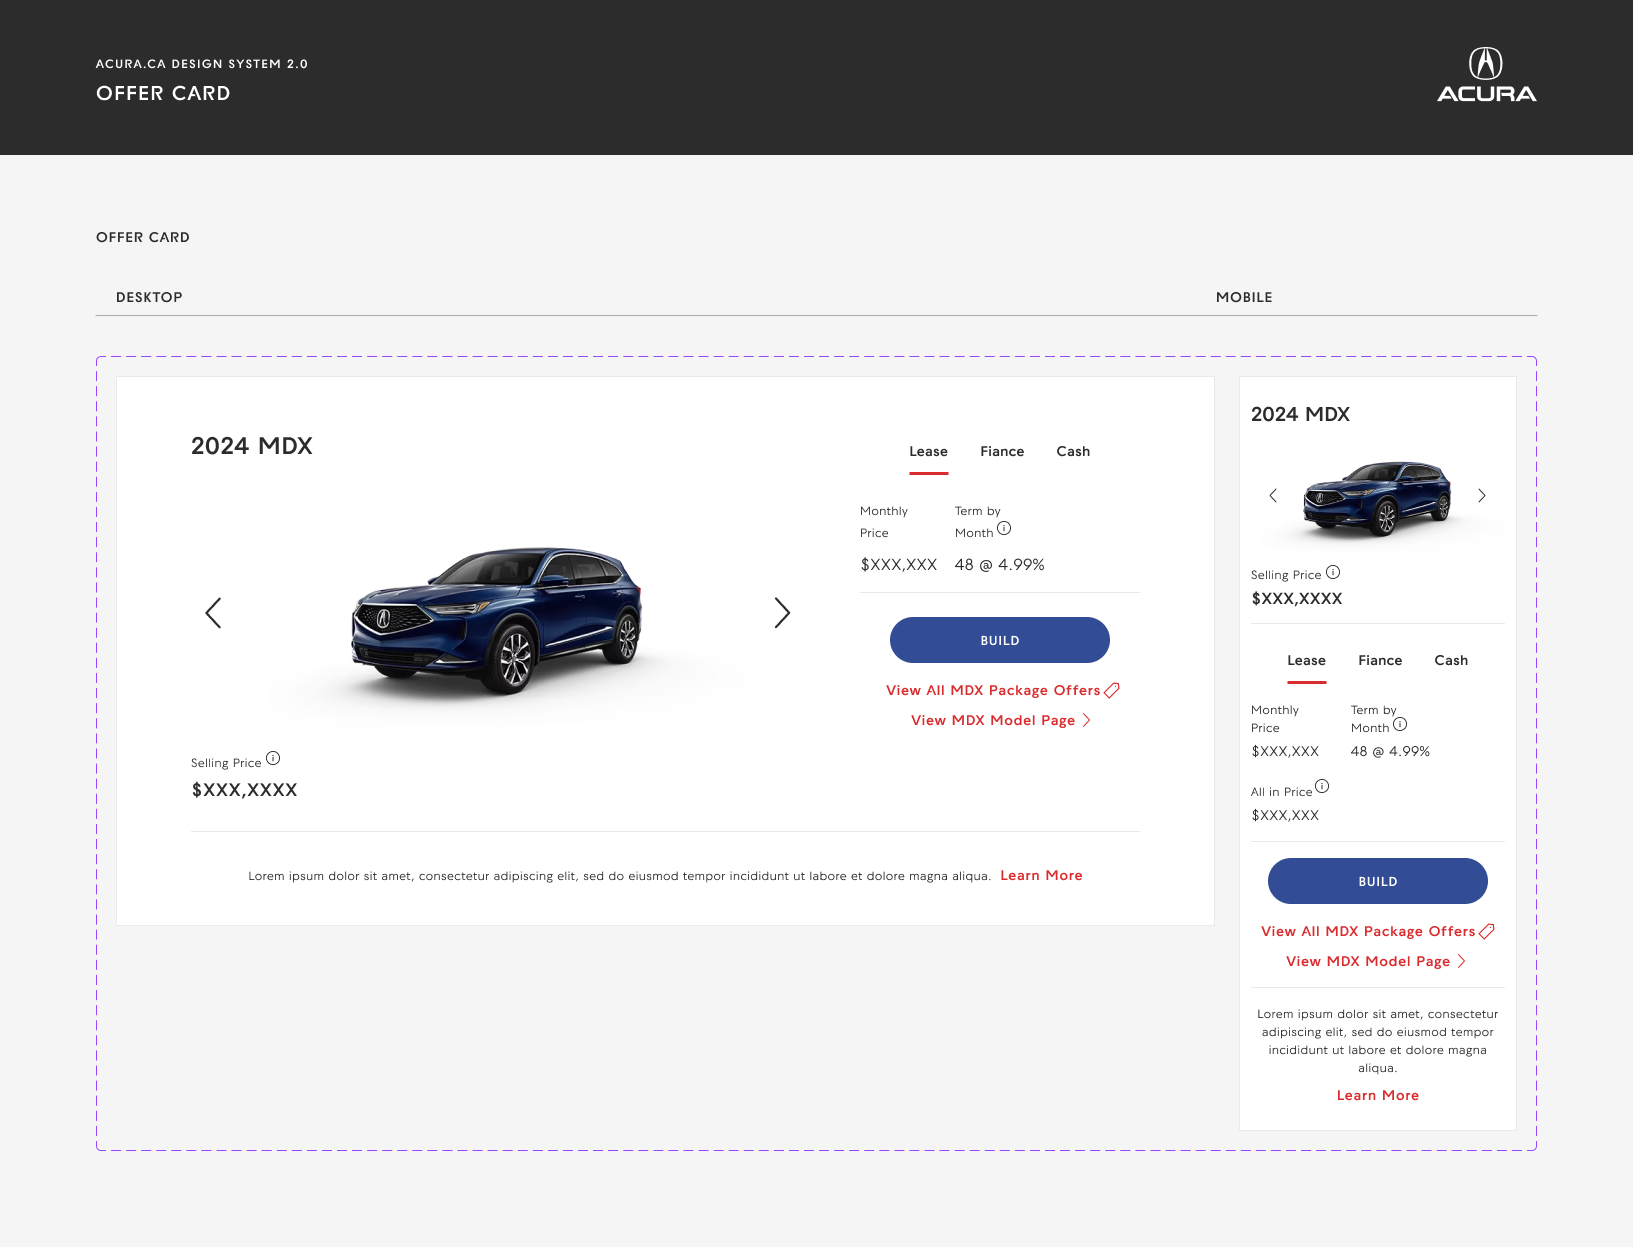
Task: Open info icon beside mobile Selling Price
Action: coord(1333,573)
